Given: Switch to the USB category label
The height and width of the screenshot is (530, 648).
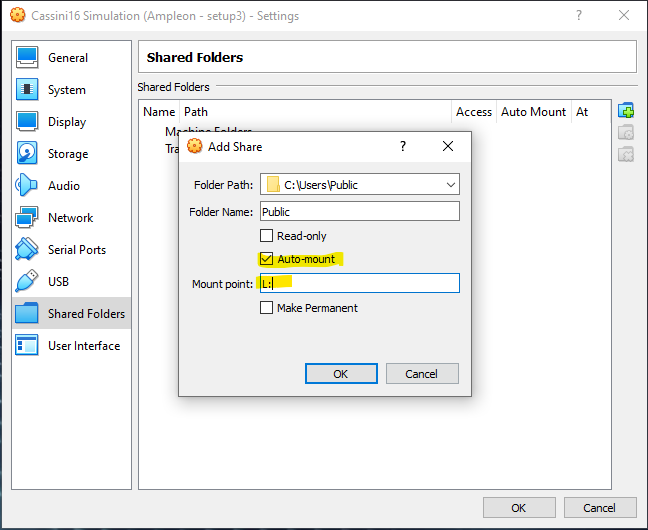Looking at the screenshot, I should pos(58,282).
